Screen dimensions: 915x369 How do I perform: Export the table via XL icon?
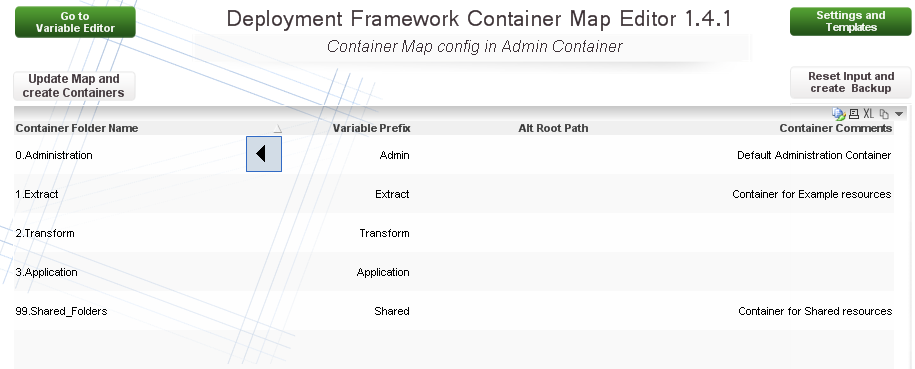point(868,114)
